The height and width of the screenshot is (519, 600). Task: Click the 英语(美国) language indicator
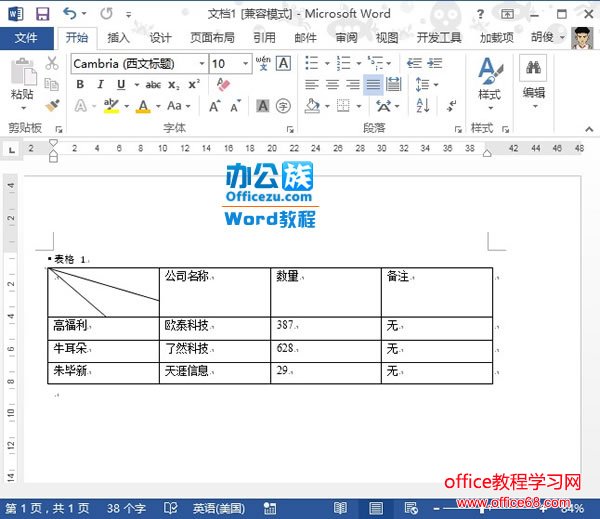[219, 508]
